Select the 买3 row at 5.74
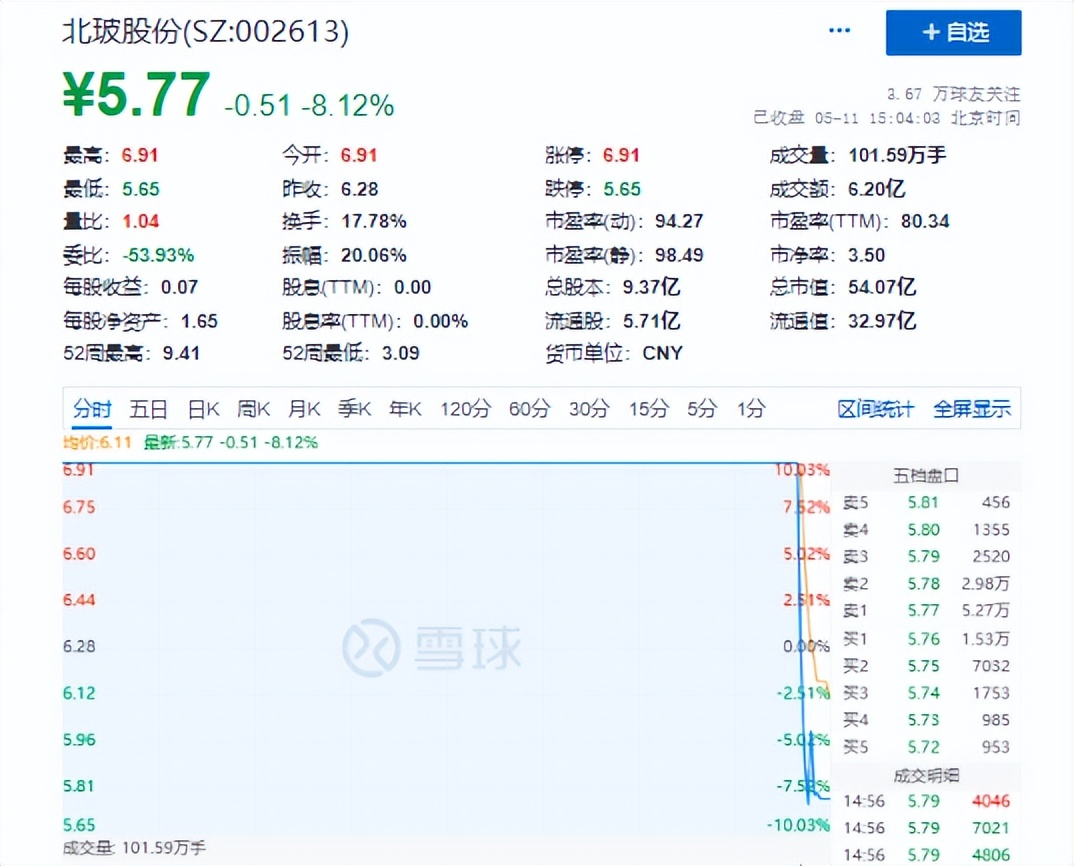 [x=925, y=693]
